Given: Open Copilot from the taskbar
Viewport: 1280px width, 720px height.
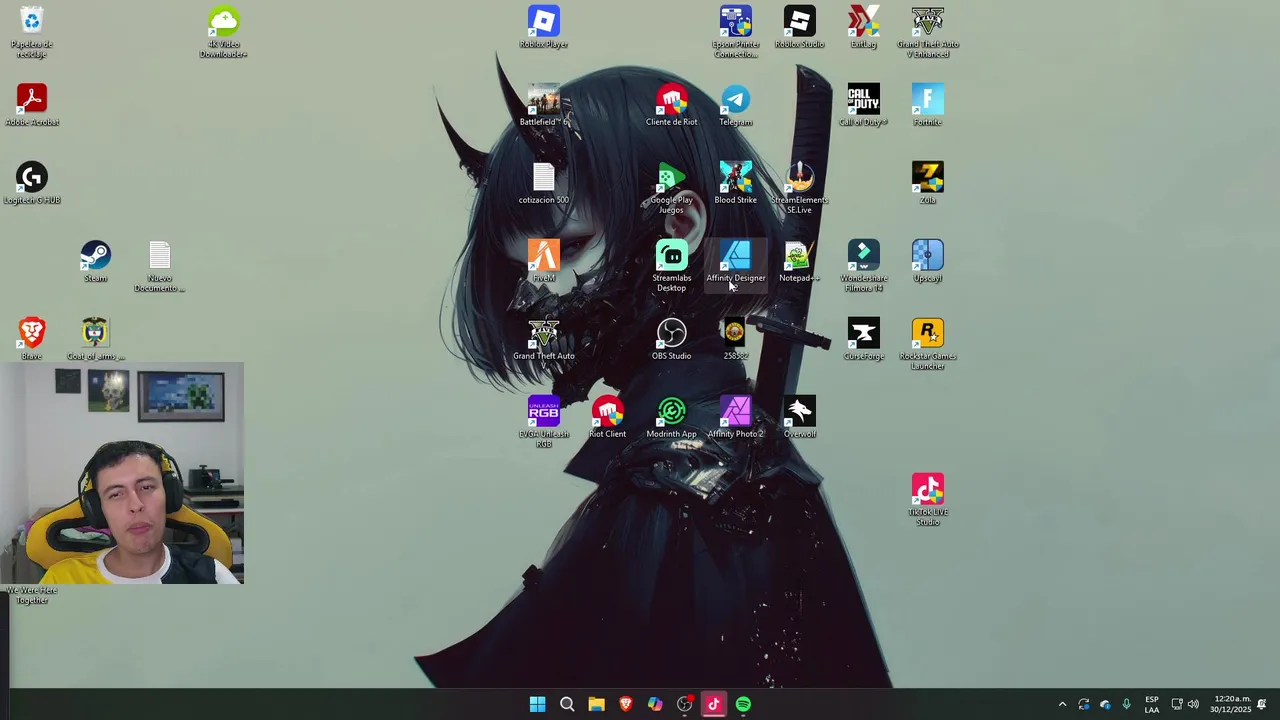Looking at the screenshot, I should click(655, 704).
